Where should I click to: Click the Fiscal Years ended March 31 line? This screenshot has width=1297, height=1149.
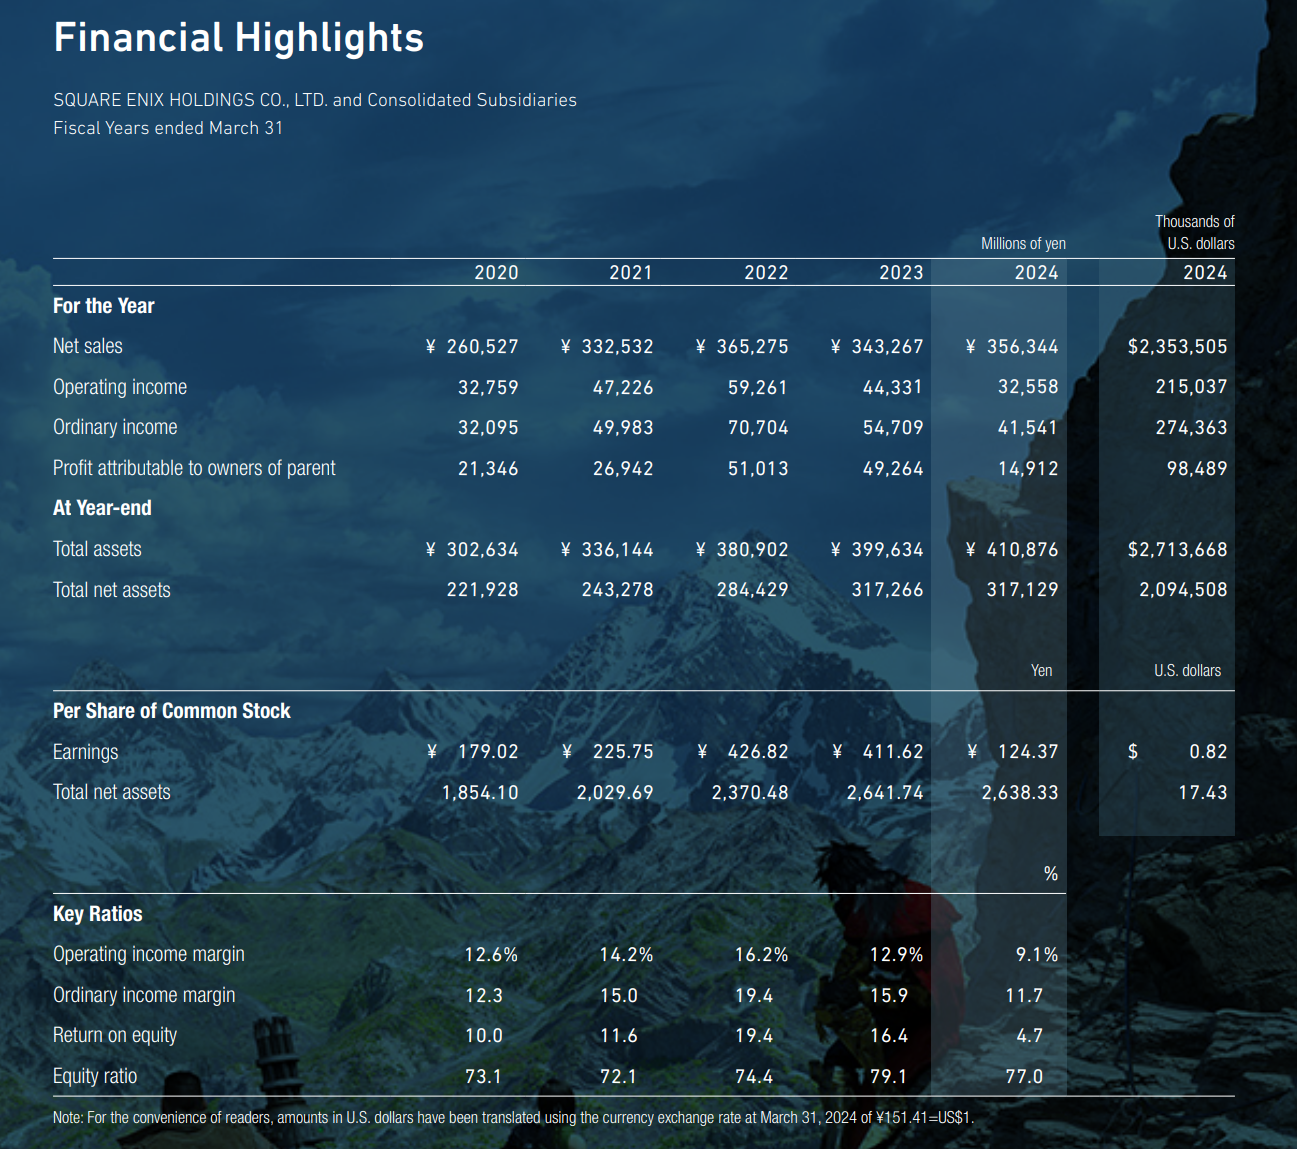(168, 128)
